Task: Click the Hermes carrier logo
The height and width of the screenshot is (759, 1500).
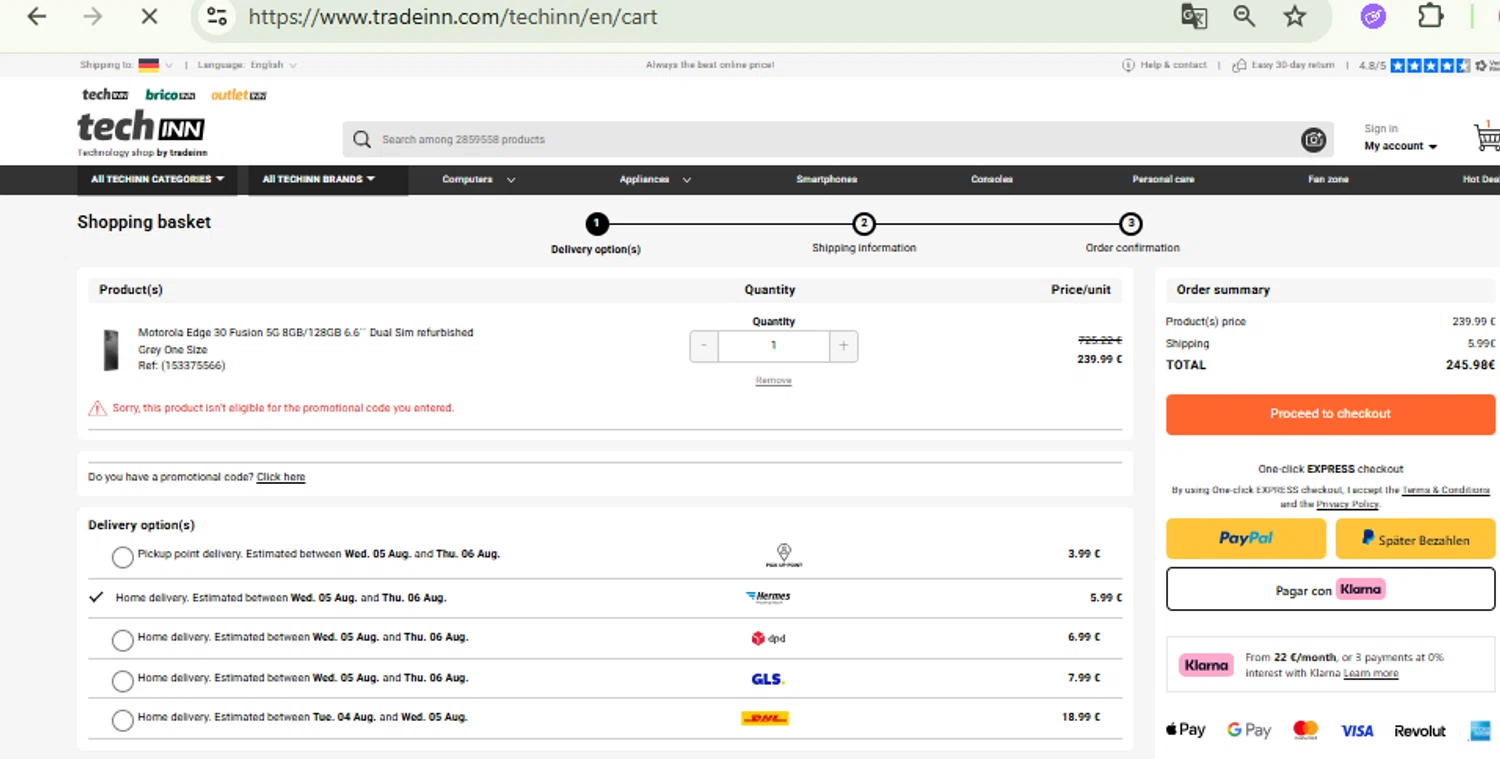Action: 768,597
